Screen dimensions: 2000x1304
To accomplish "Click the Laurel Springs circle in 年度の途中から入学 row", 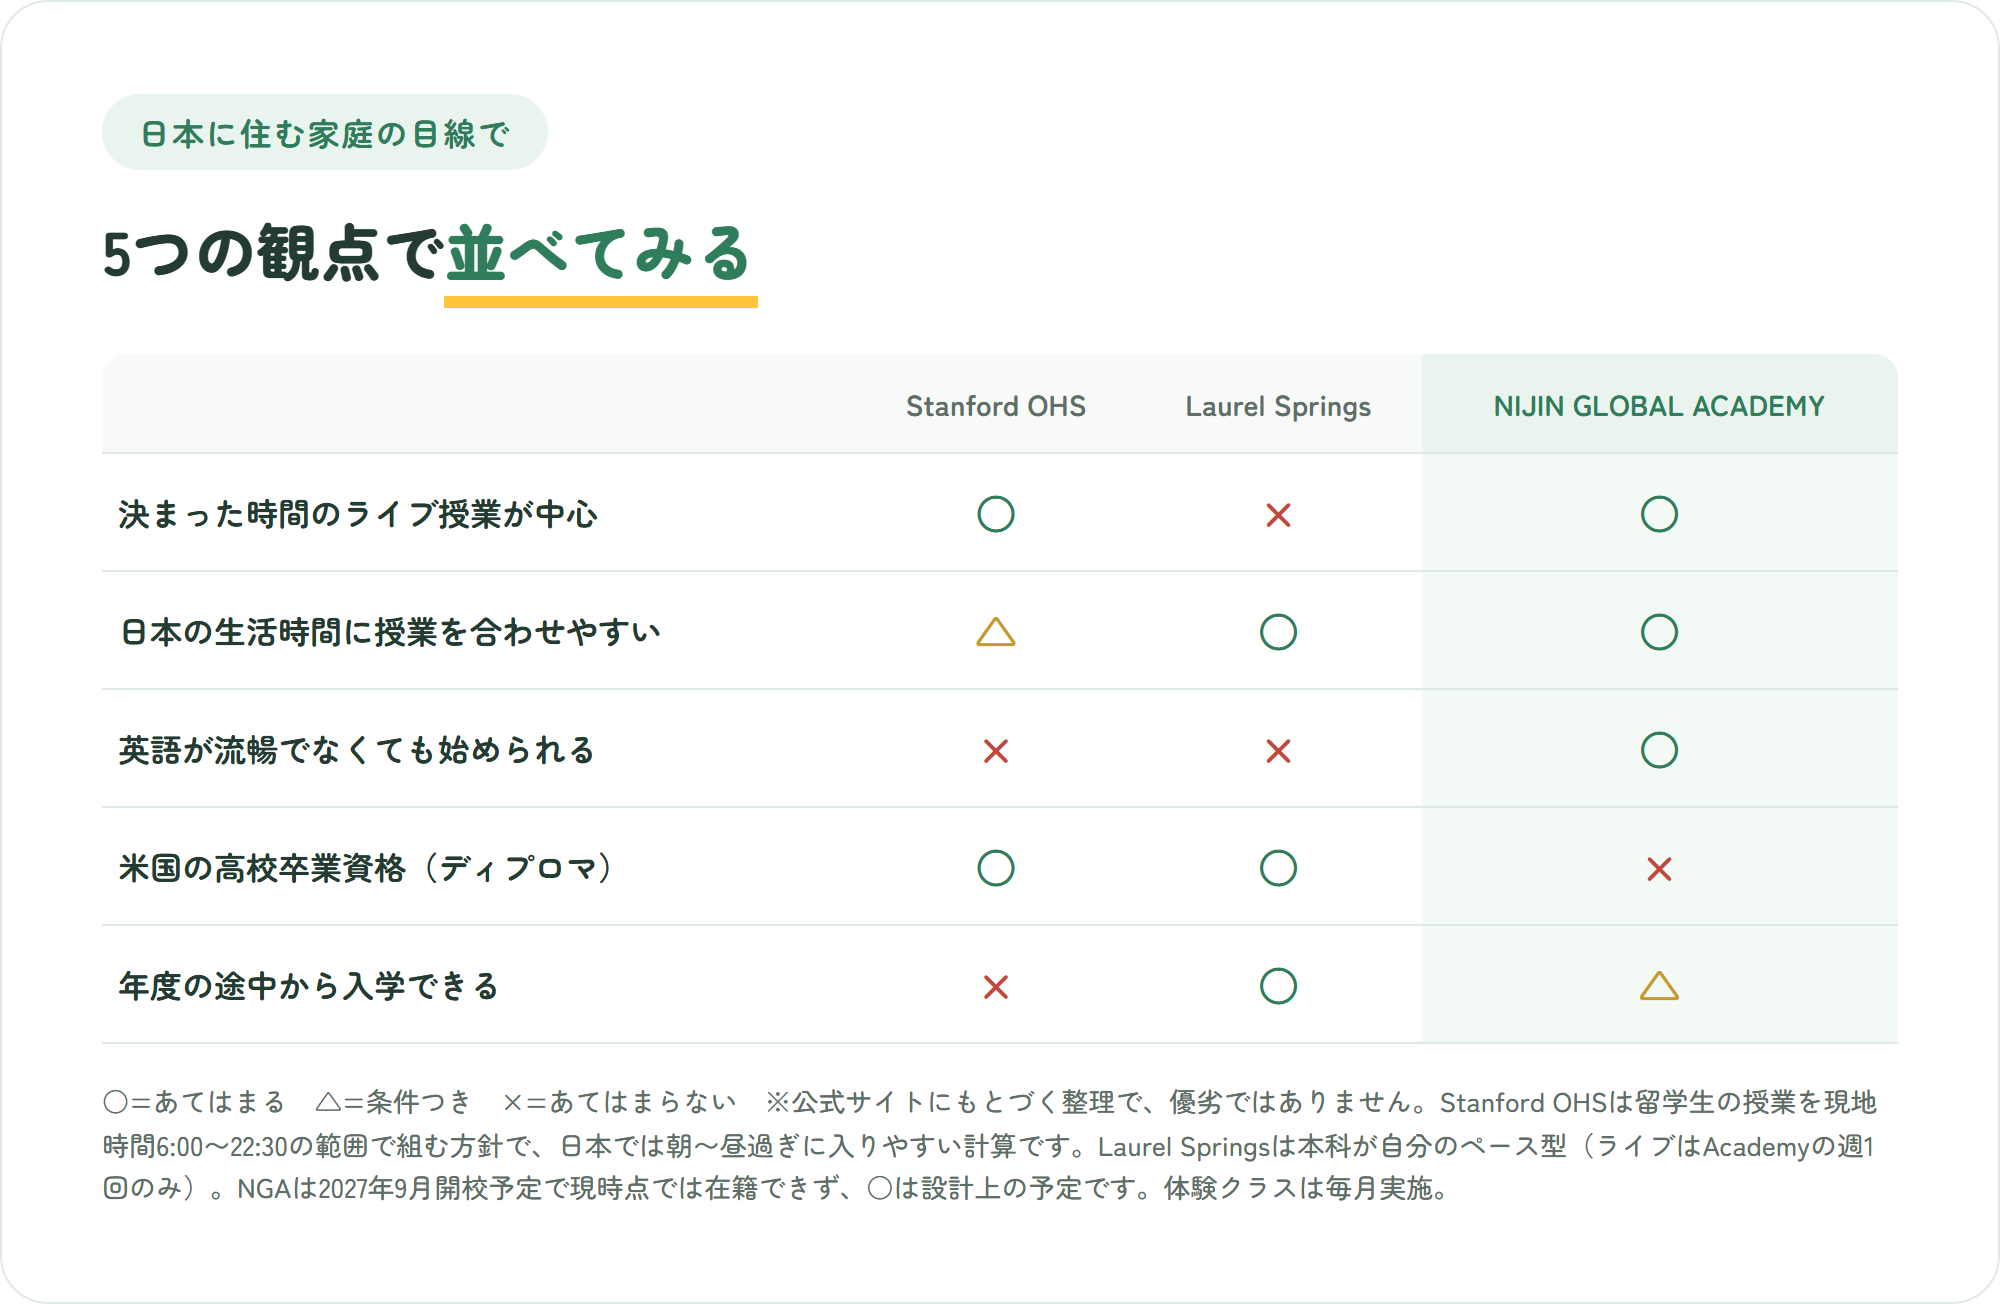I will click(x=1278, y=986).
